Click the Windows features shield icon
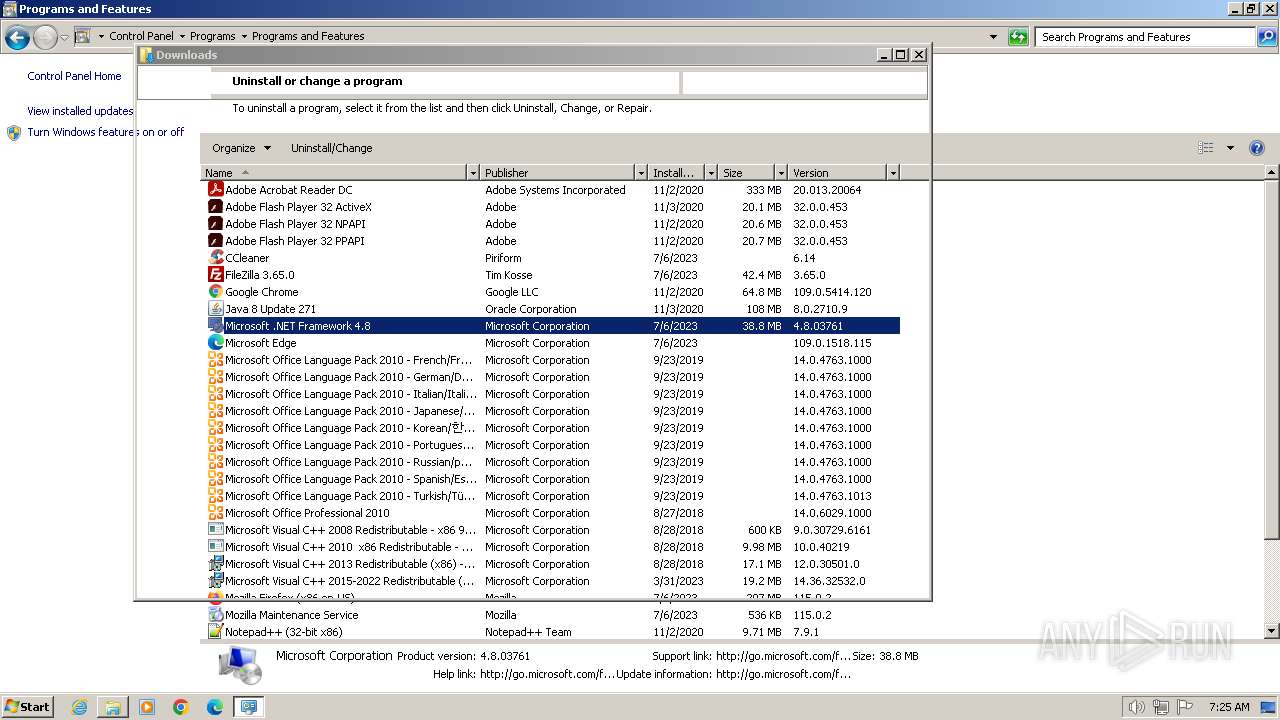The image size is (1280, 720). (x=14, y=133)
